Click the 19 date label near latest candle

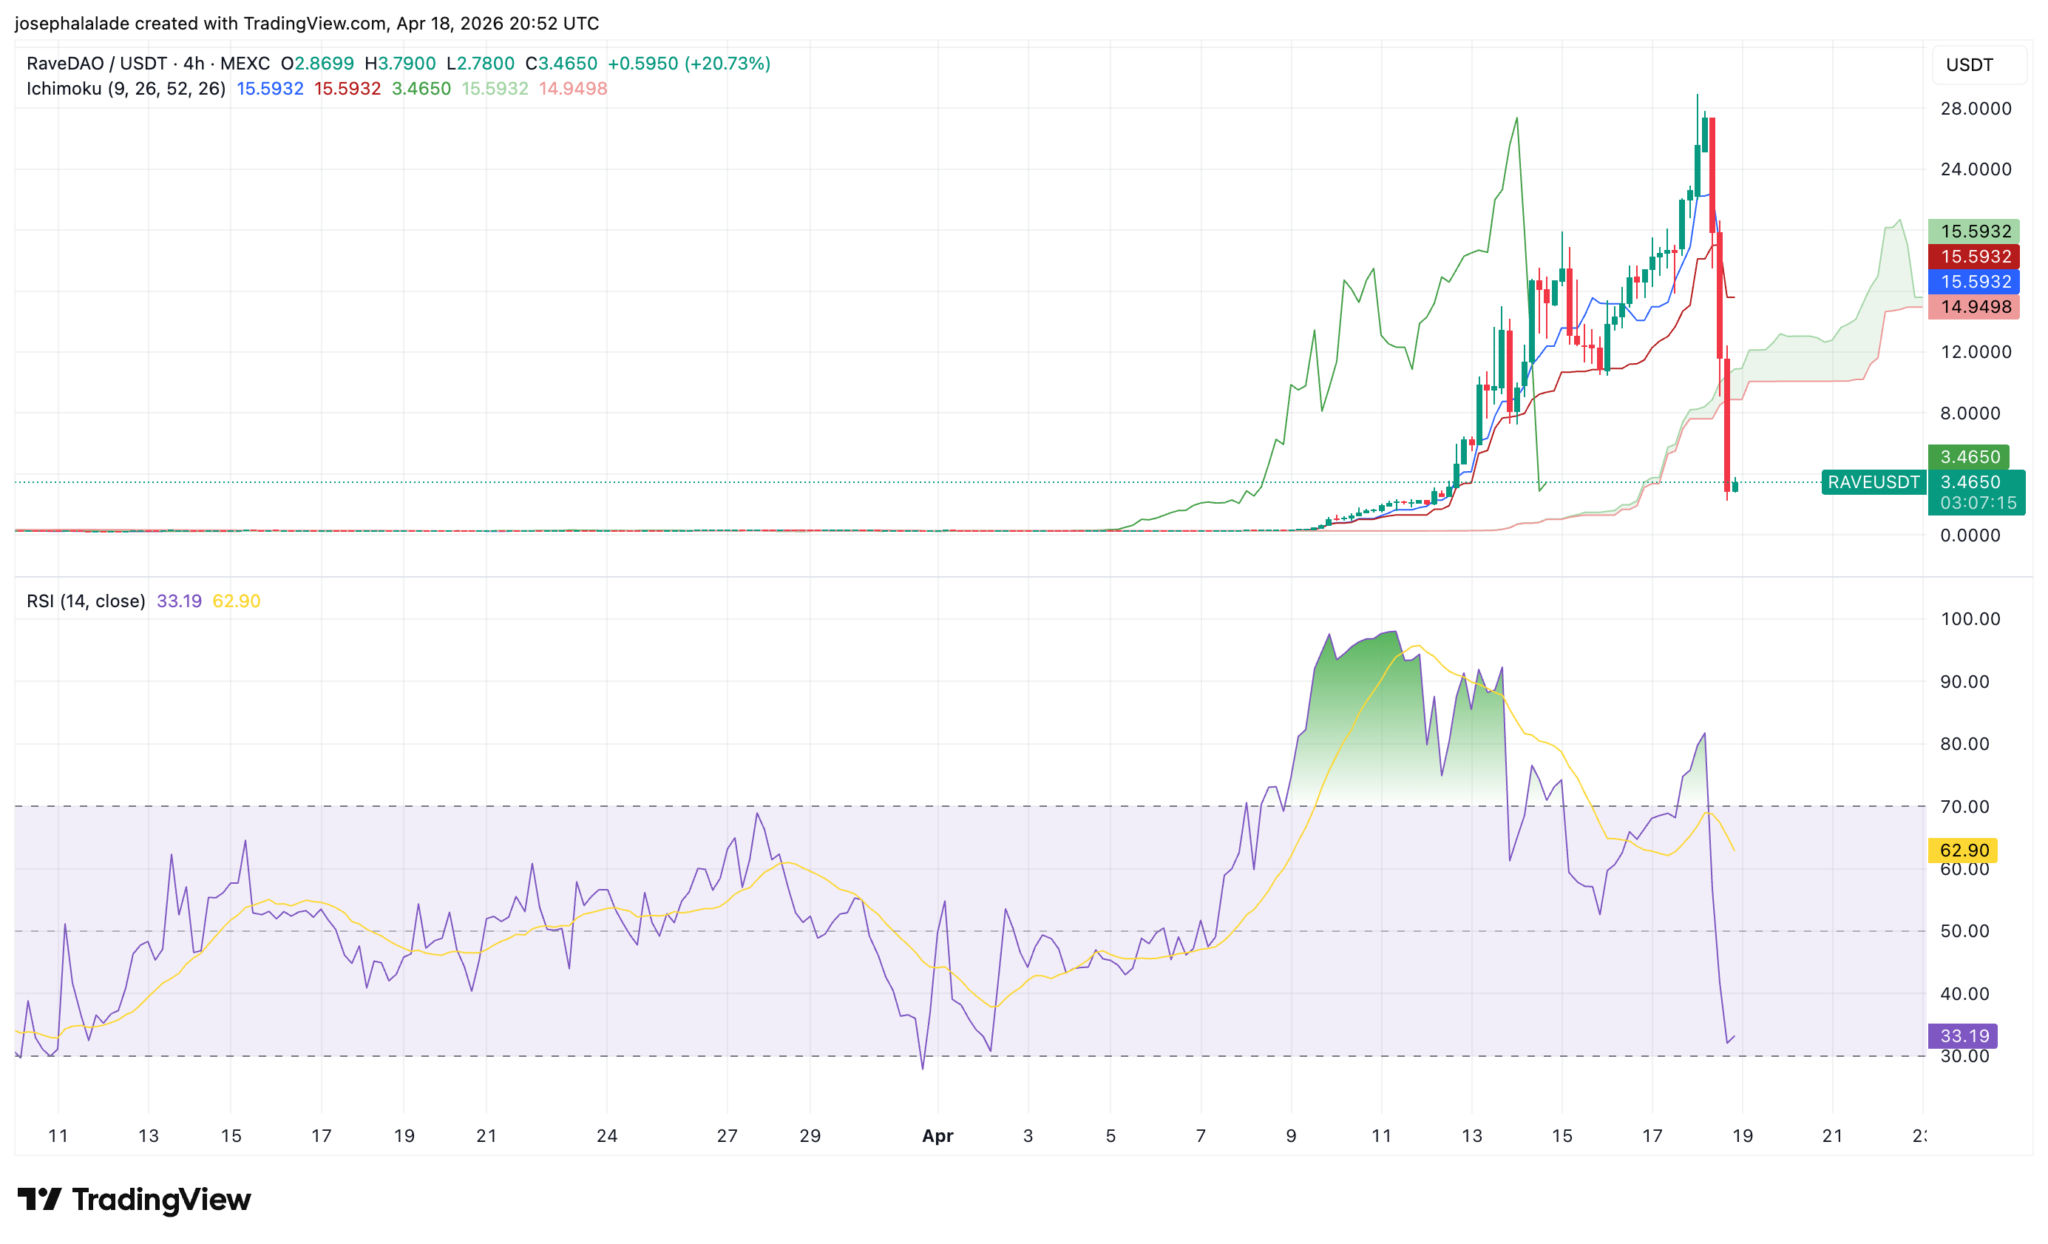point(1742,1135)
